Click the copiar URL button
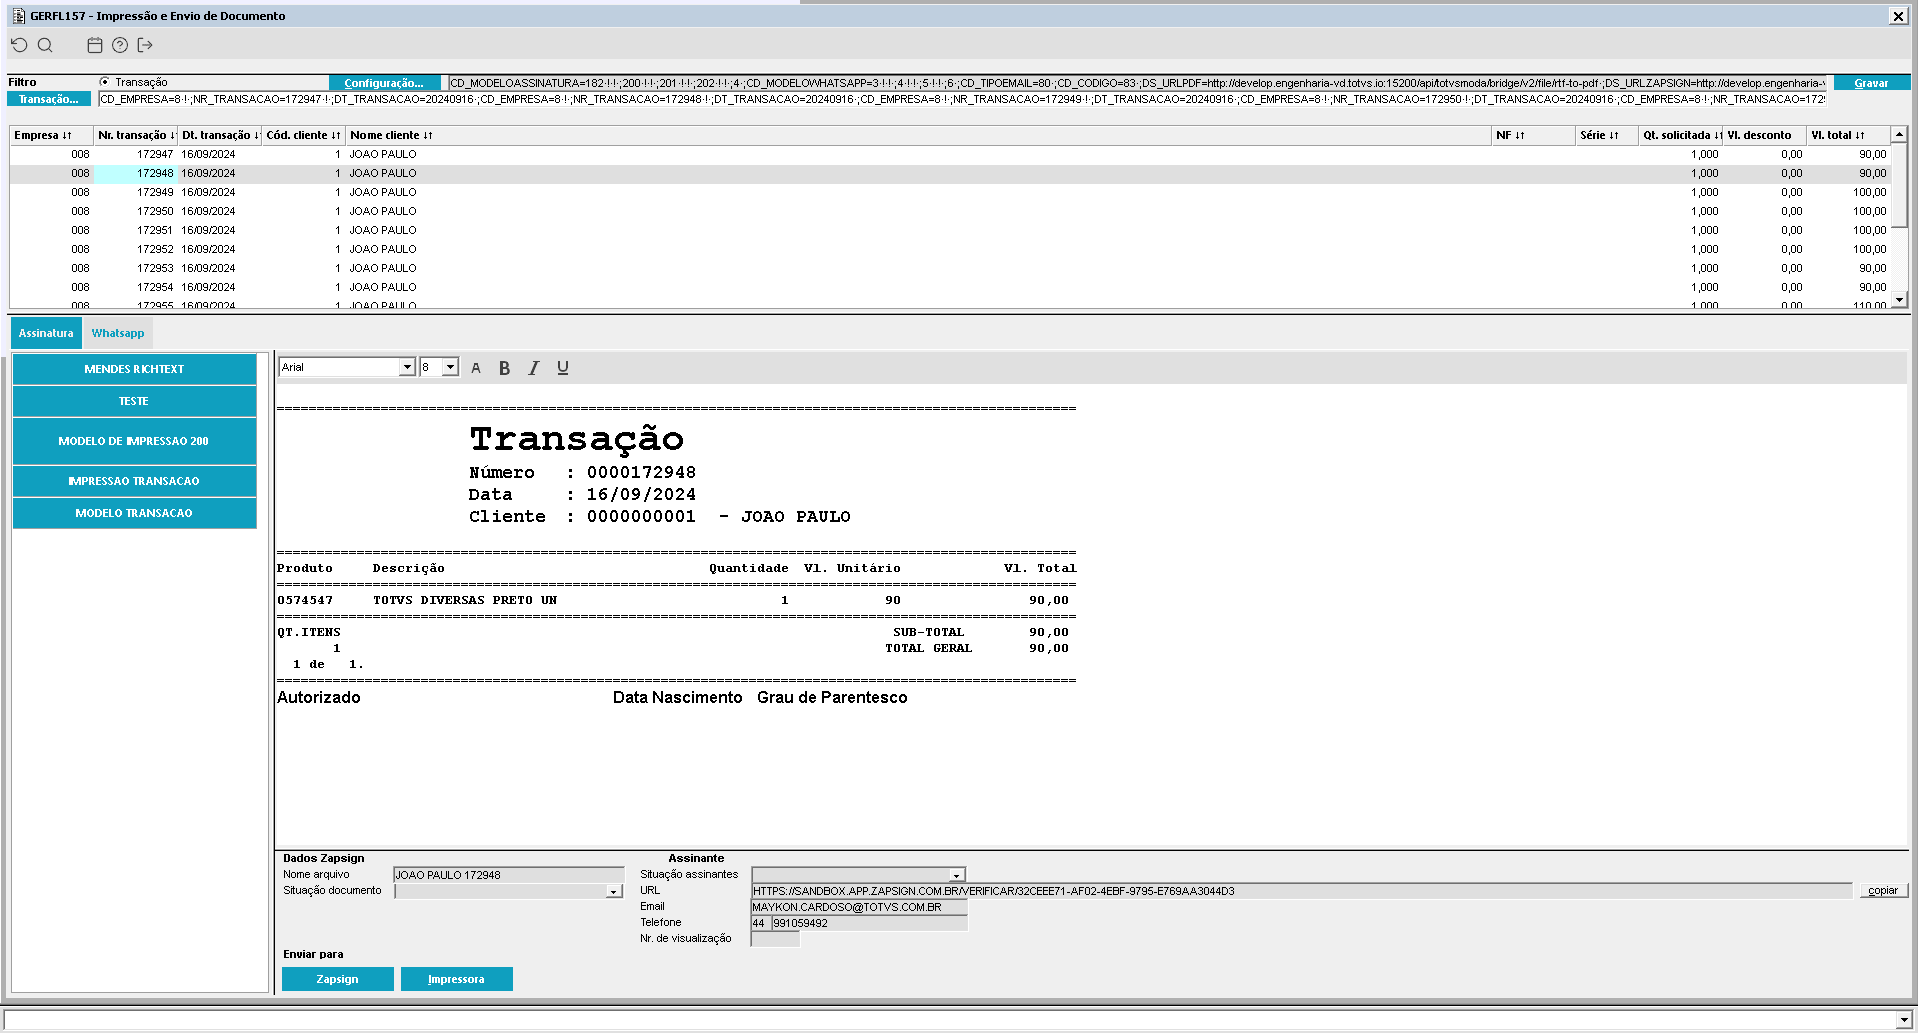Image resolution: width=1918 pixels, height=1033 pixels. point(1883,890)
